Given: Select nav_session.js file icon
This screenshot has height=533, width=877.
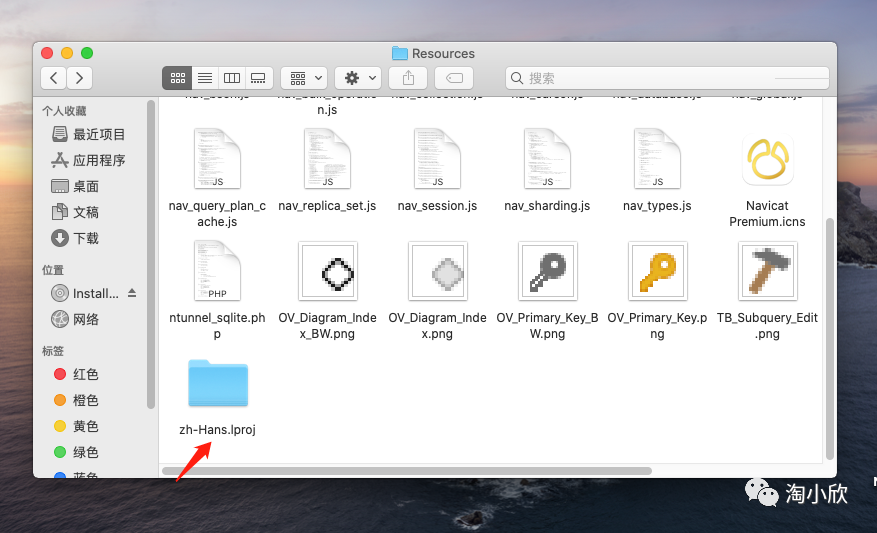Looking at the screenshot, I should click(x=437, y=159).
